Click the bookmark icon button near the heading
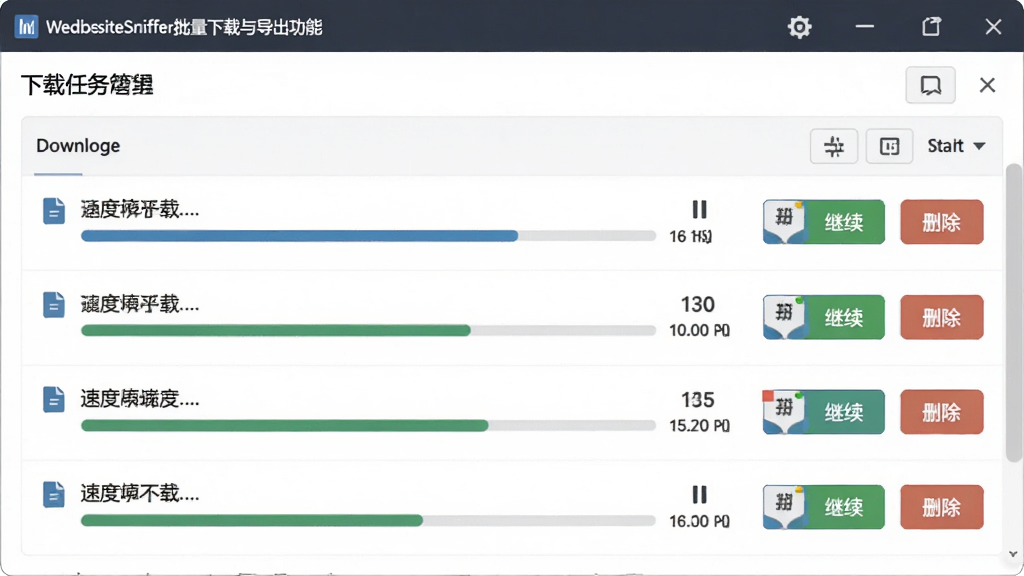The image size is (1024, 576). pos(931,85)
